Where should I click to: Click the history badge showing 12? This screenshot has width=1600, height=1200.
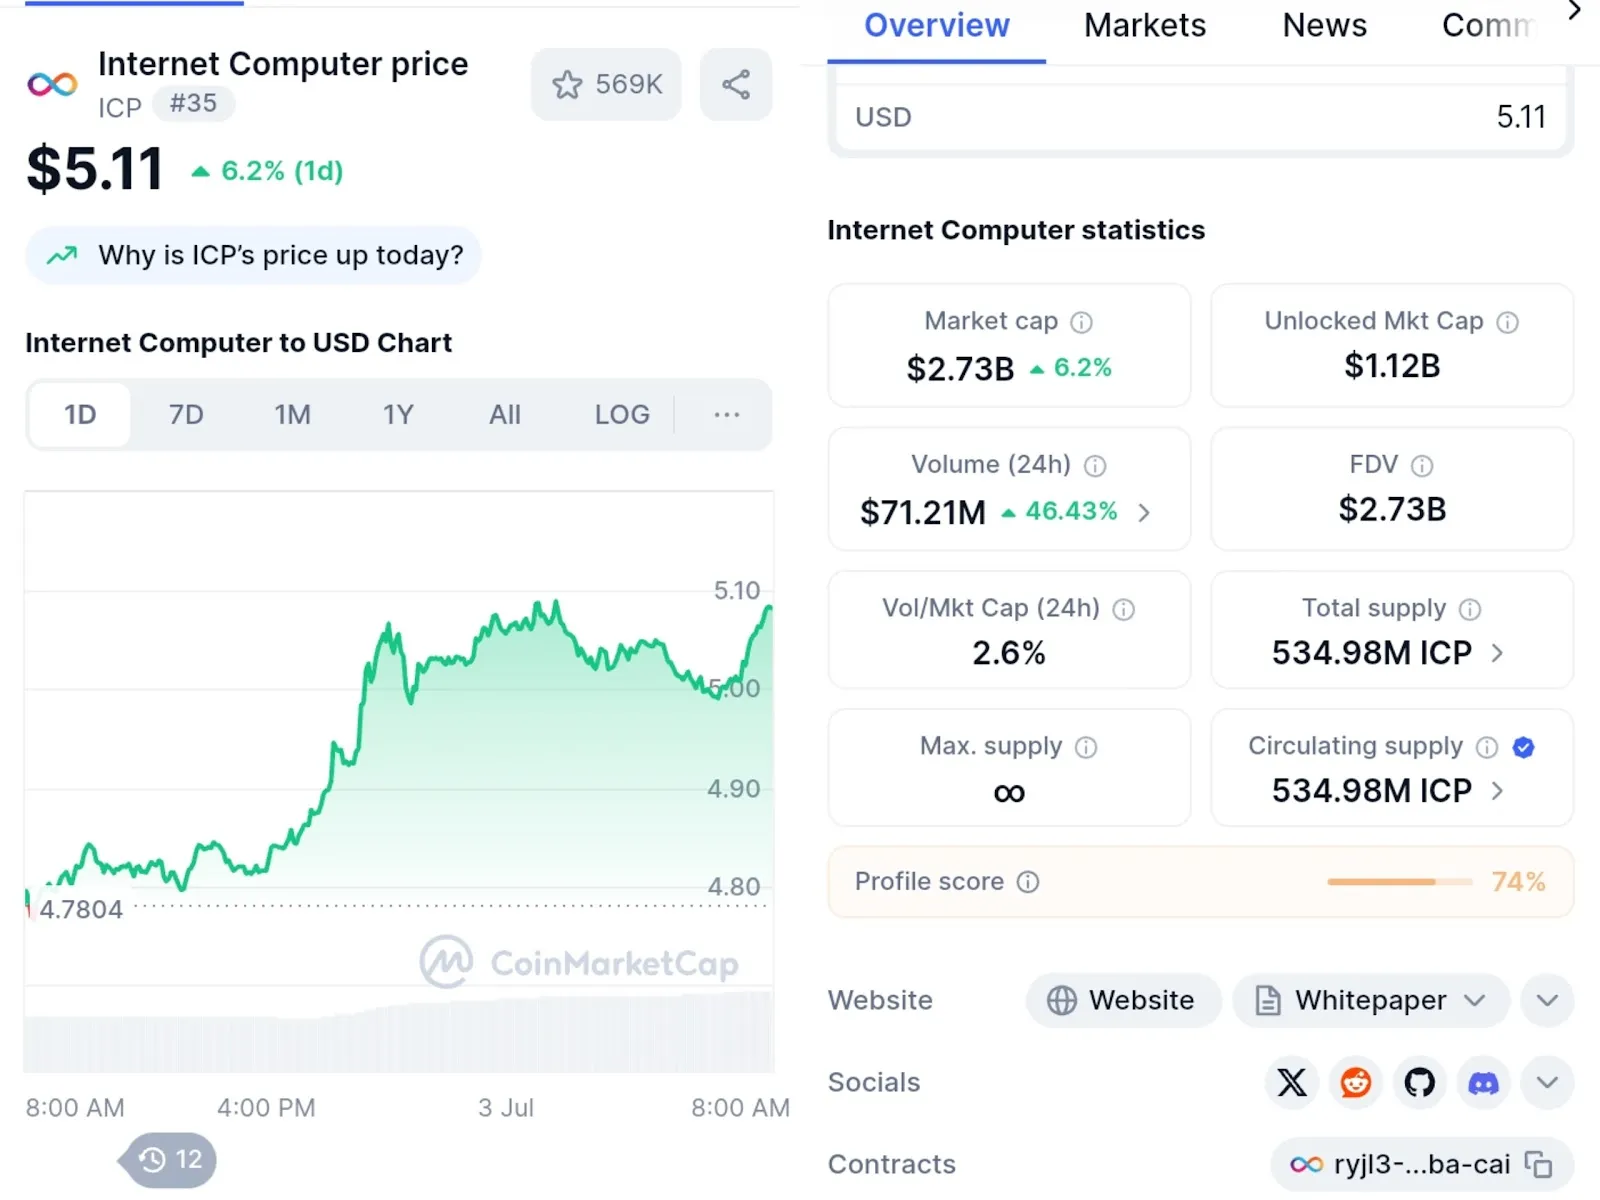(168, 1160)
